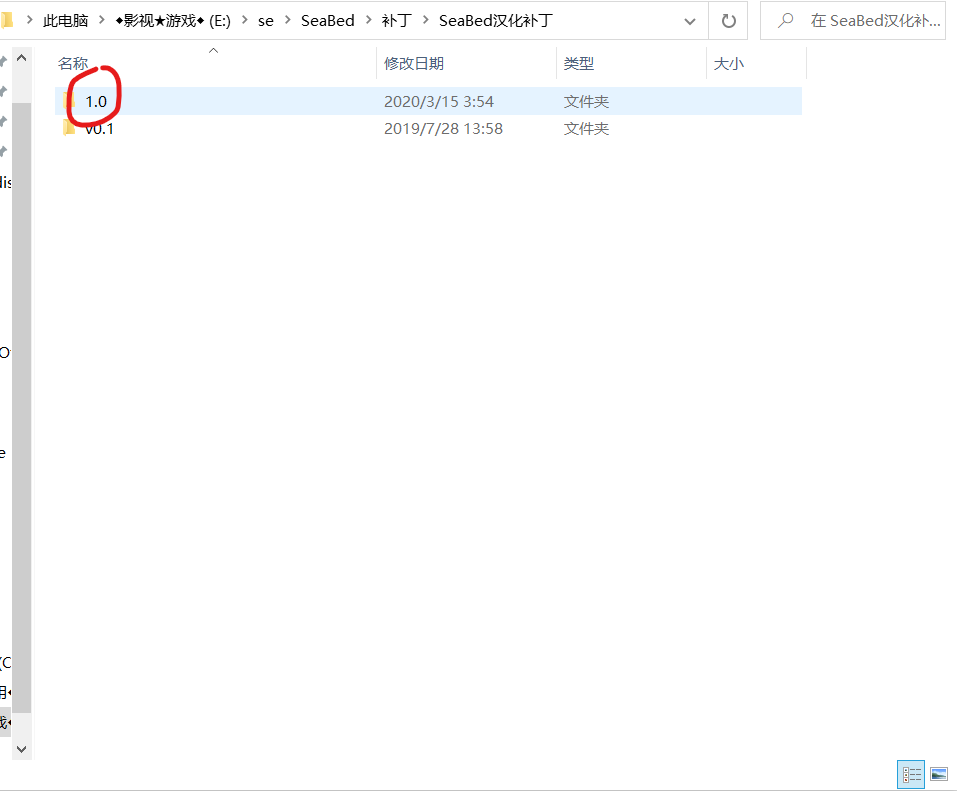This screenshot has width=957, height=791.
Task: Expand chevron after 补丁 in path
Action: pyautogui.click(x=425, y=21)
